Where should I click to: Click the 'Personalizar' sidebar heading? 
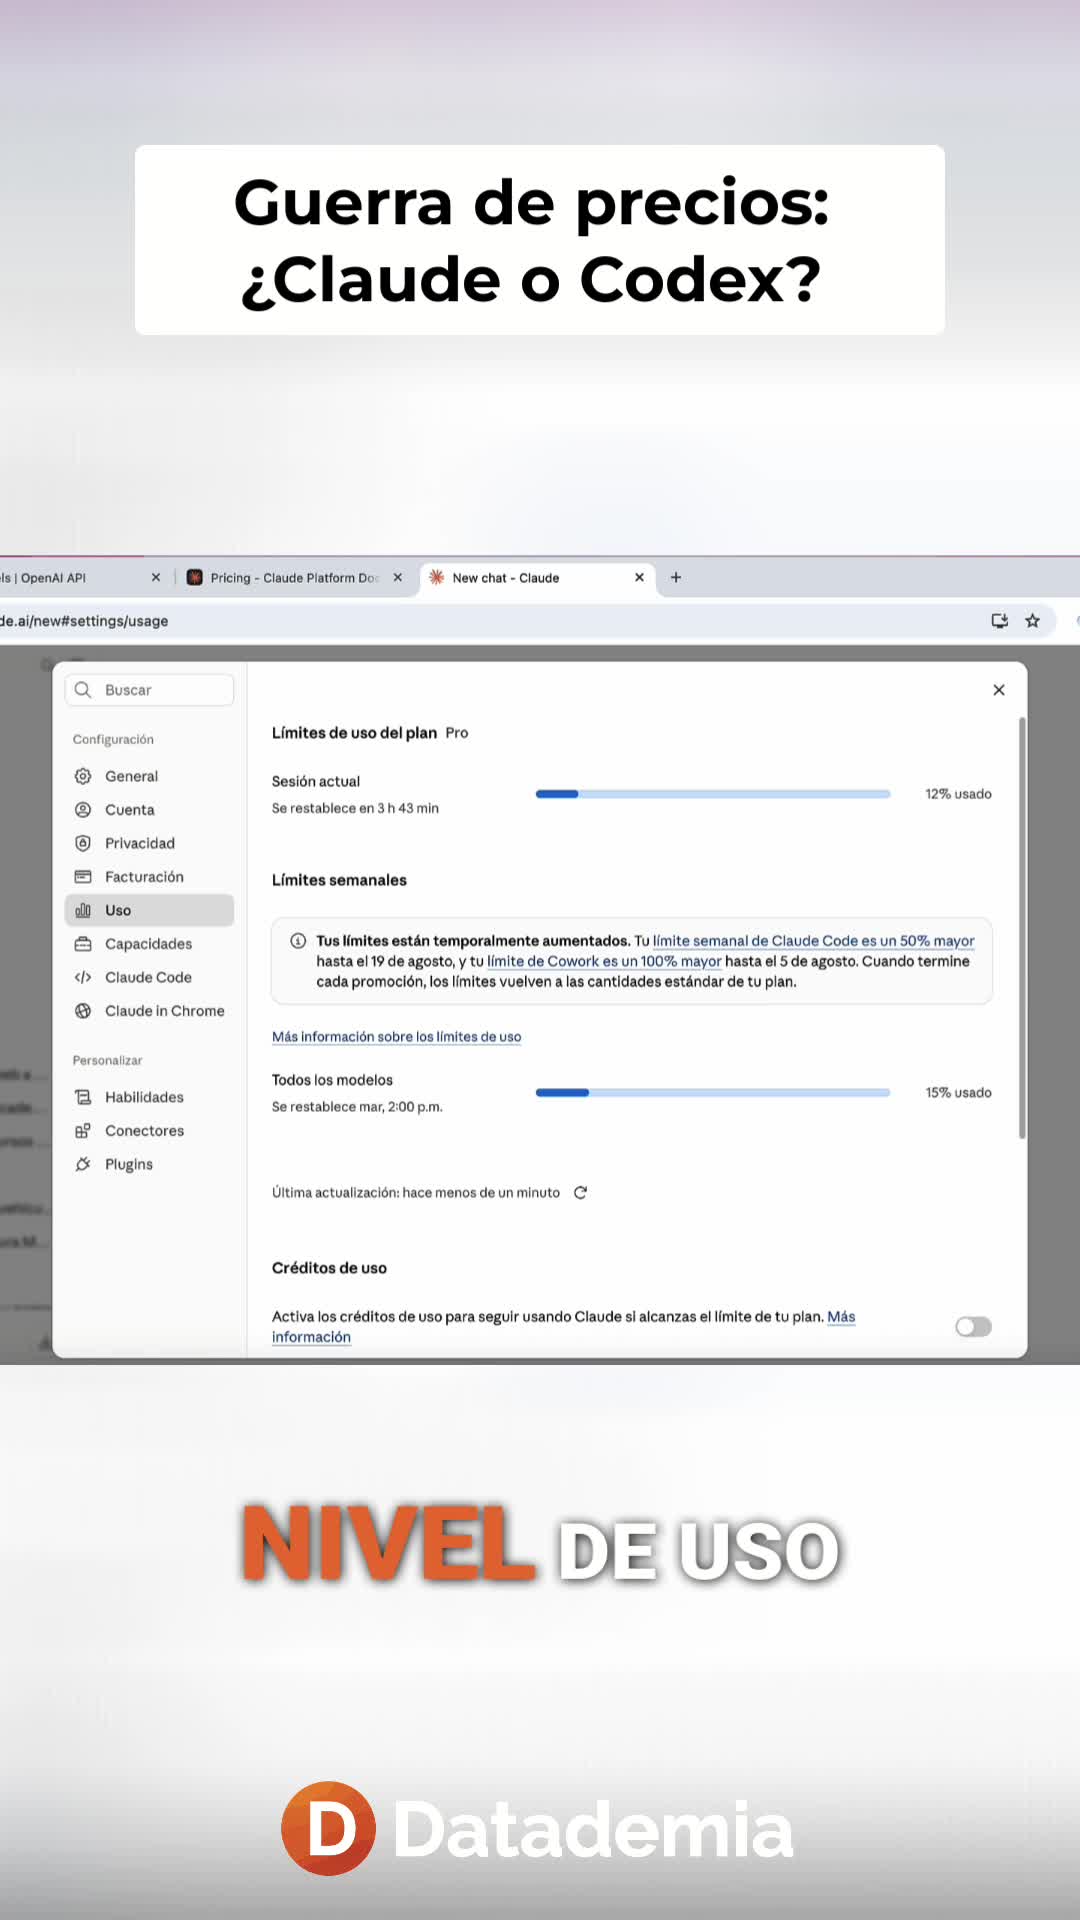pos(107,1060)
